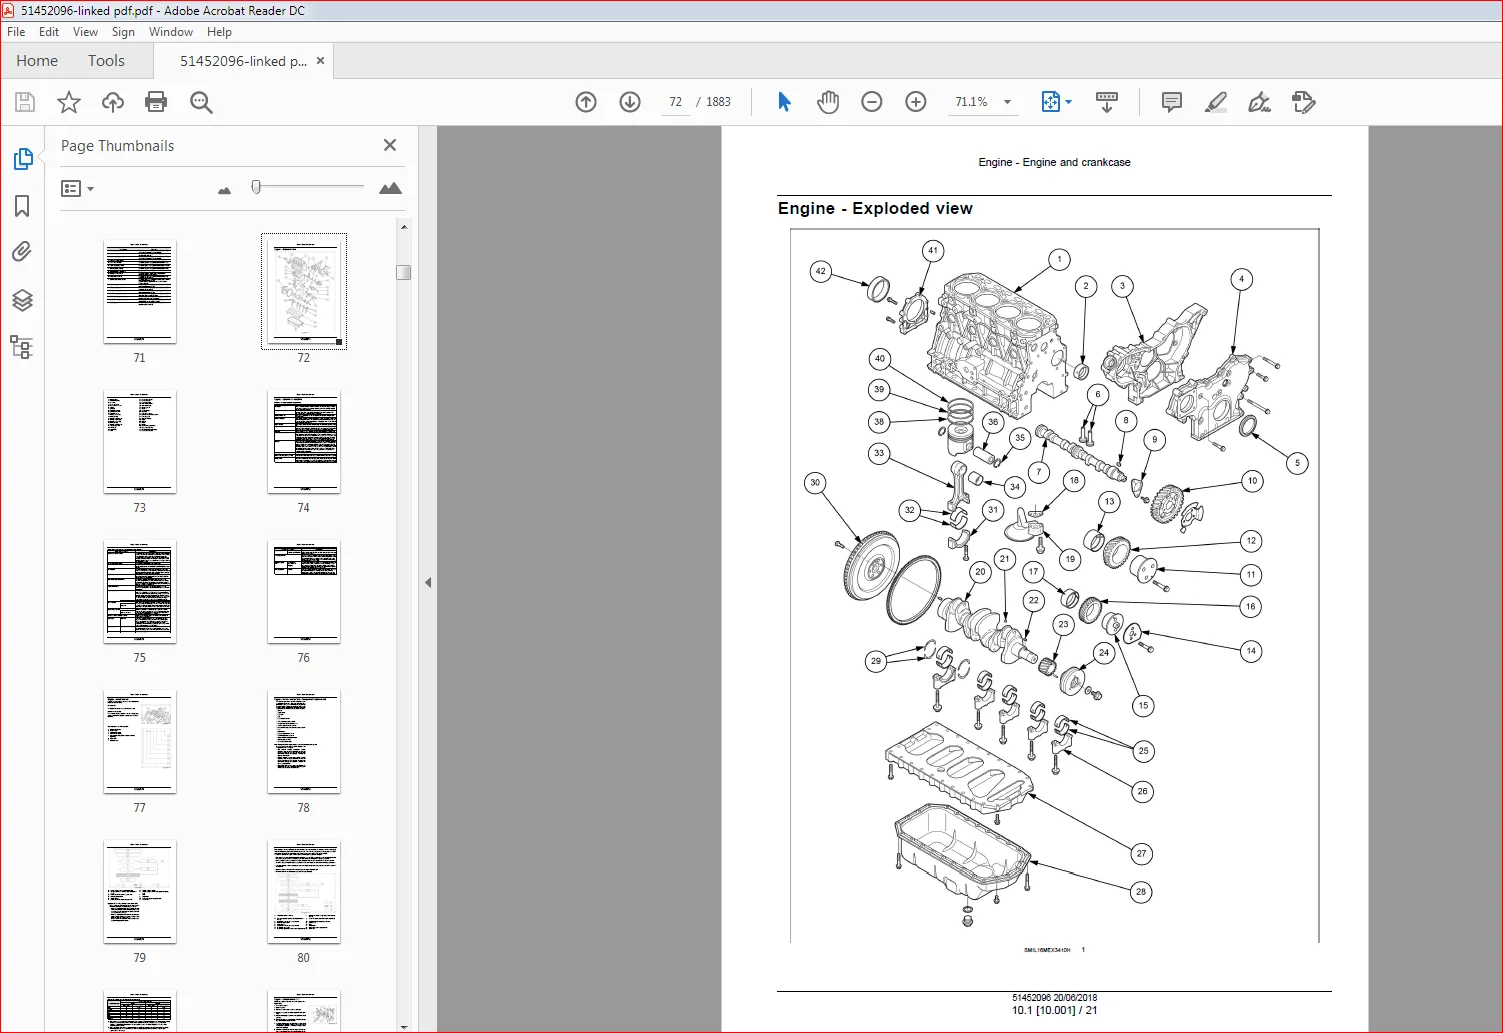The height and width of the screenshot is (1033, 1503).
Task: Click the upload to cloud icon
Action: [x=113, y=102]
